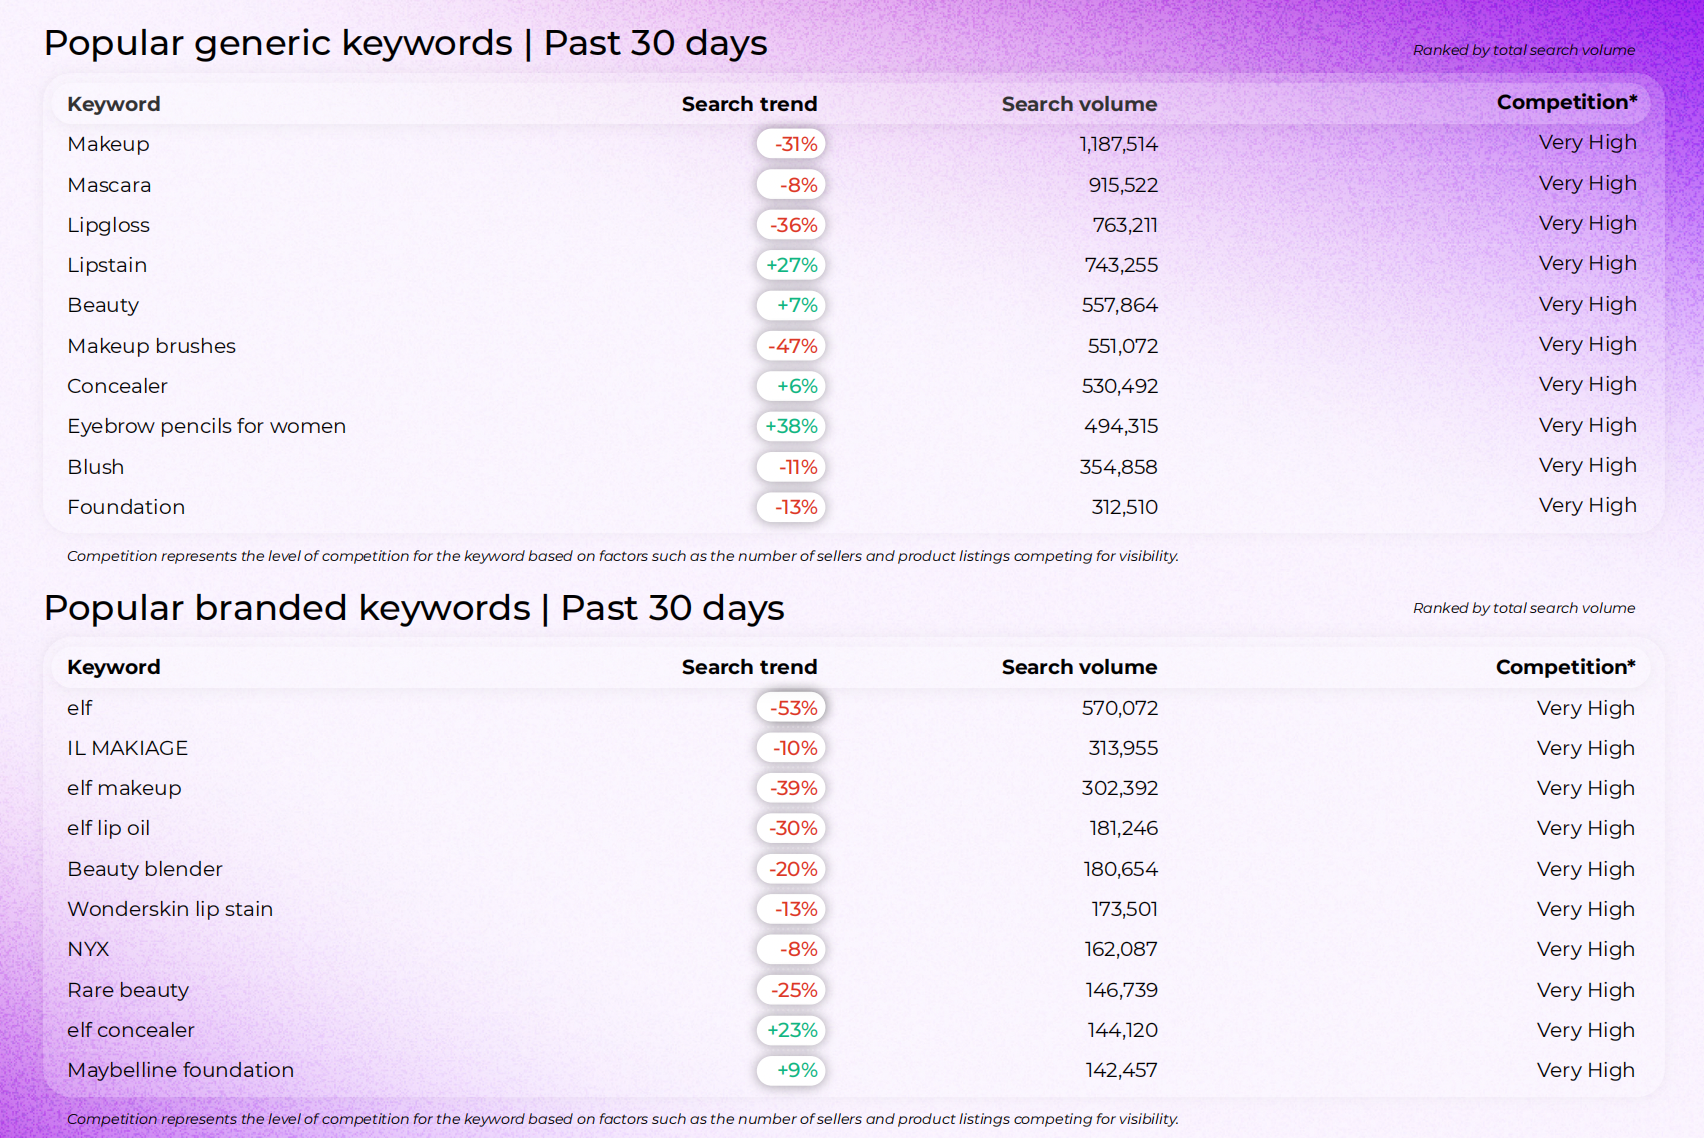The width and height of the screenshot is (1704, 1138).
Task: Click the elf concealer +23% badge
Action: coord(791,1030)
